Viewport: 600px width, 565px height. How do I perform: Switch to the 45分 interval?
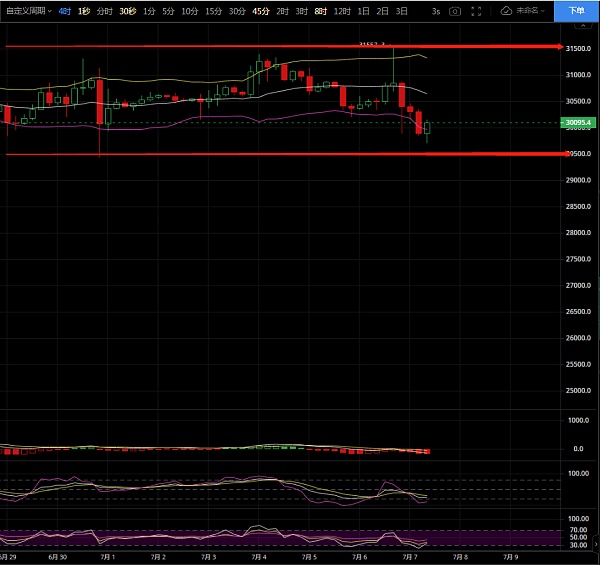pos(260,10)
